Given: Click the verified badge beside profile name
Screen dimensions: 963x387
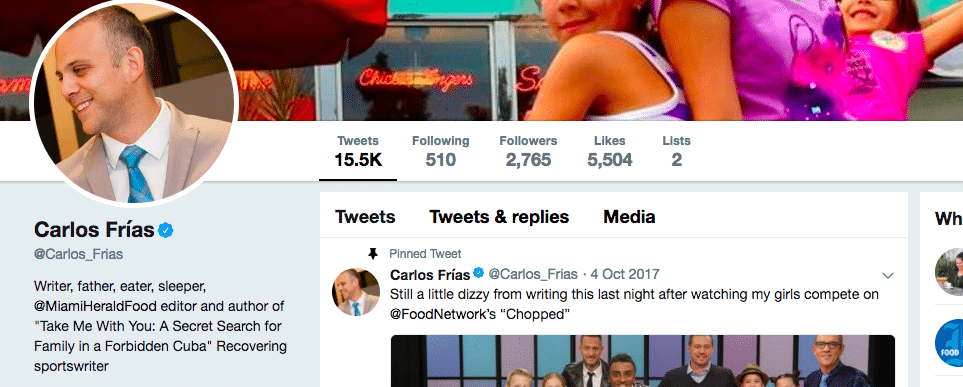Looking at the screenshot, I should [x=166, y=230].
